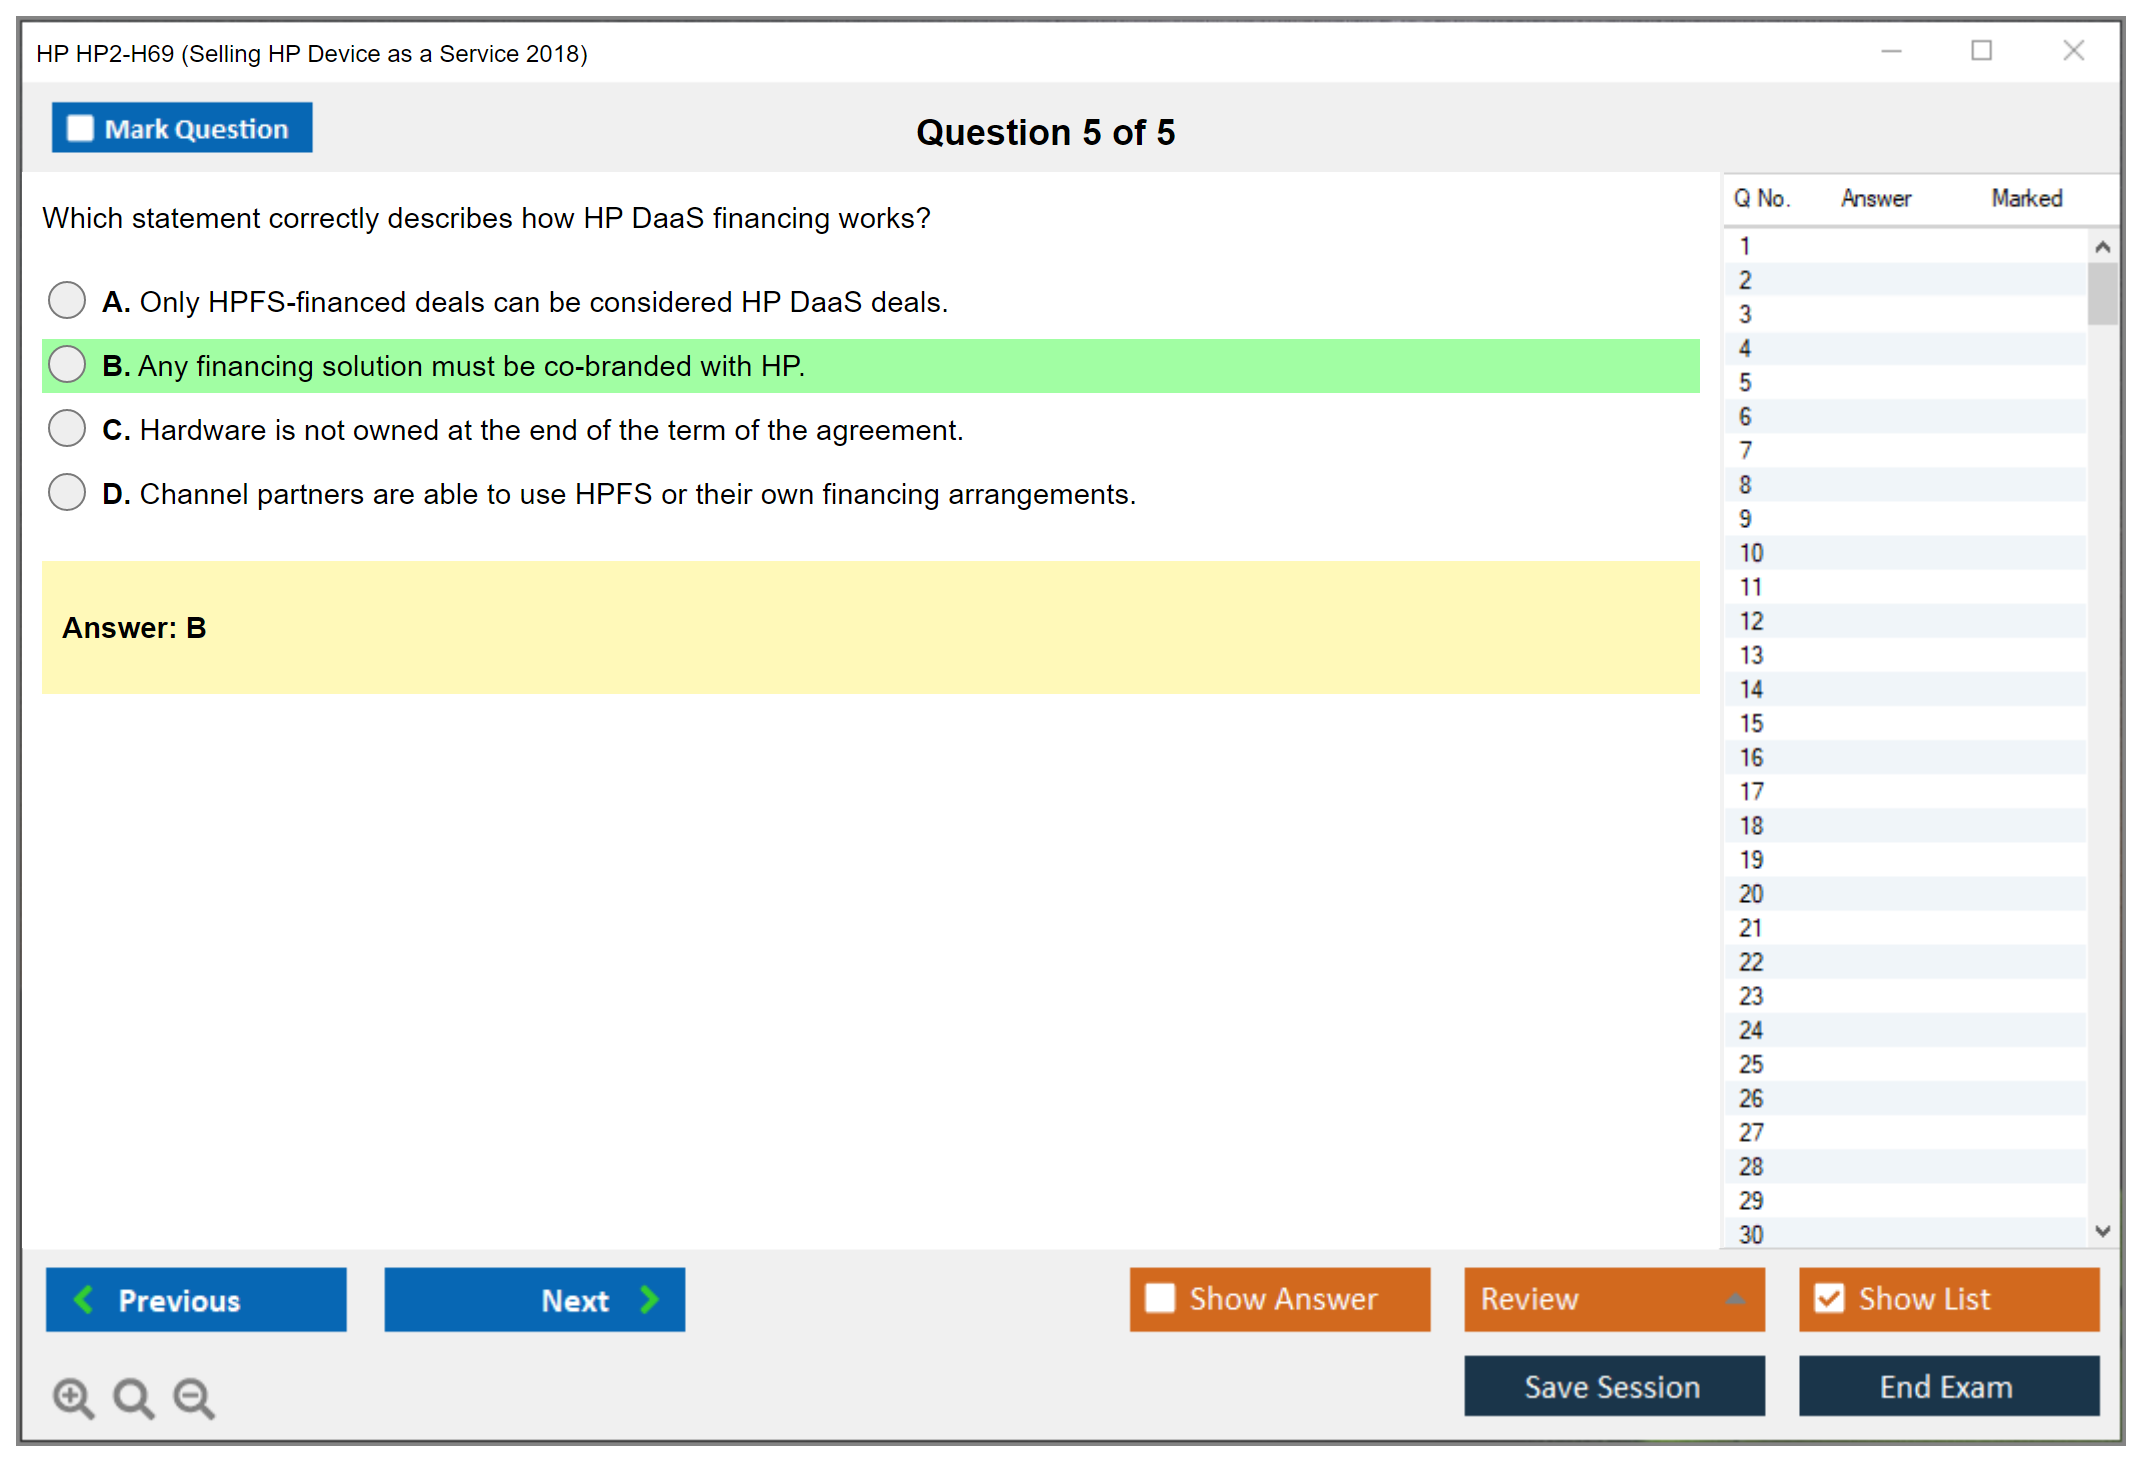Click the reset zoom magnifier icon
The width and height of the screenshot is (2150, 1470).
point(133,1397)
